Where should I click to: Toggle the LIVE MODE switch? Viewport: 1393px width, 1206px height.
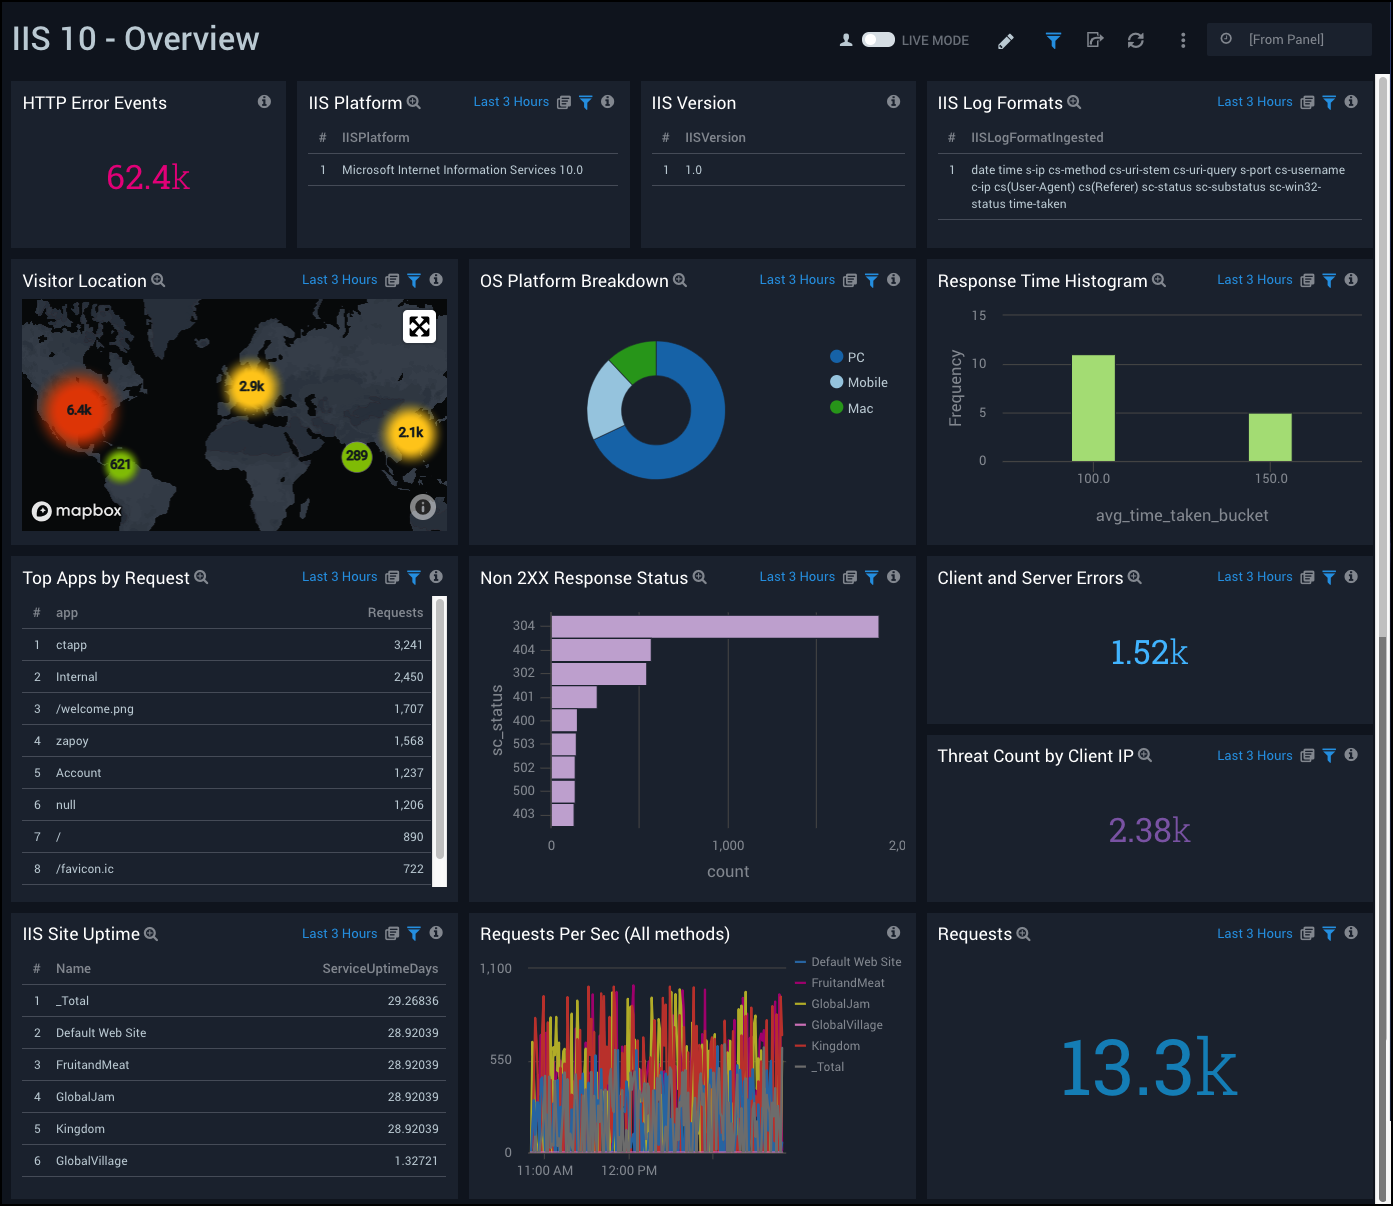pyautogui.click(x=878, y=40)
